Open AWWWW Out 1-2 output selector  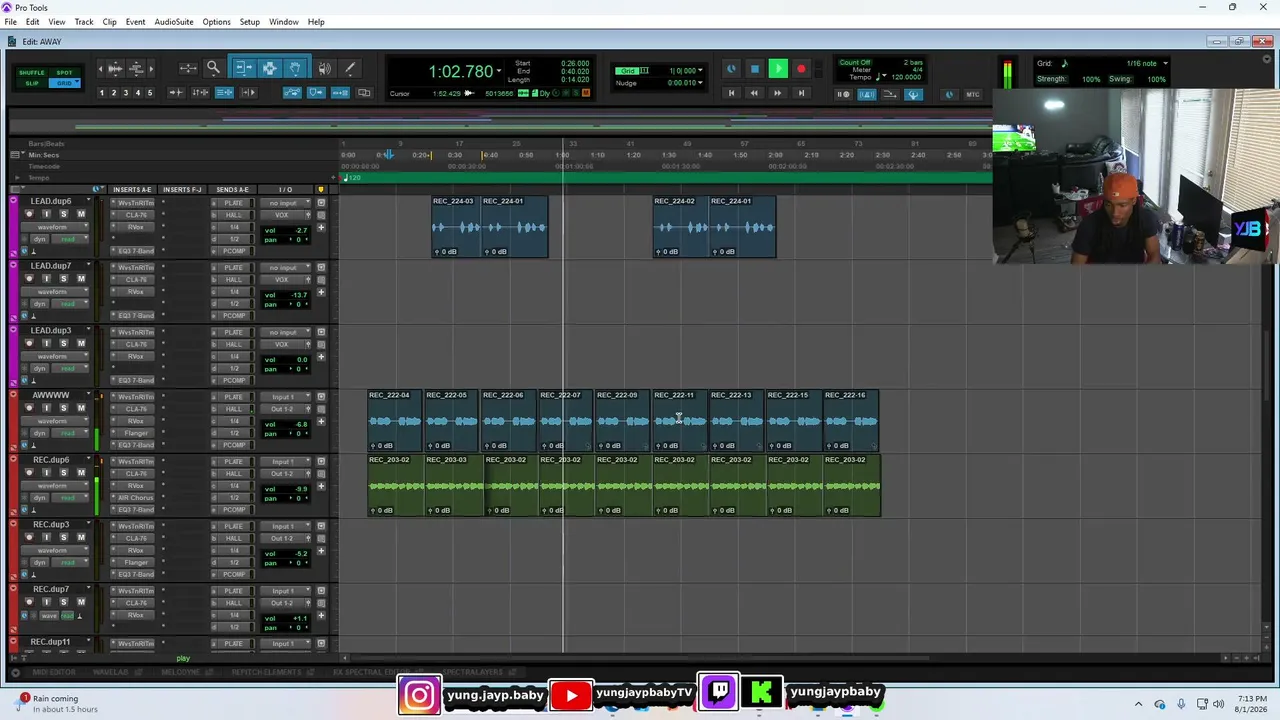coord(286,409)
